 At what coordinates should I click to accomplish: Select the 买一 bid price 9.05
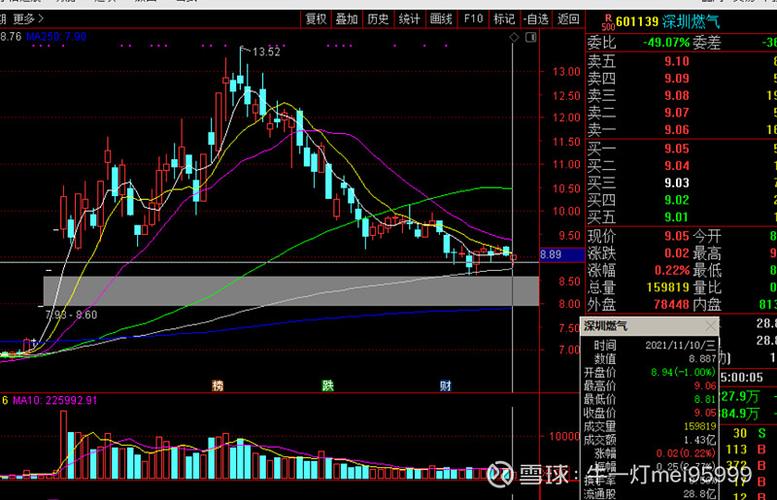pos(676,149)
